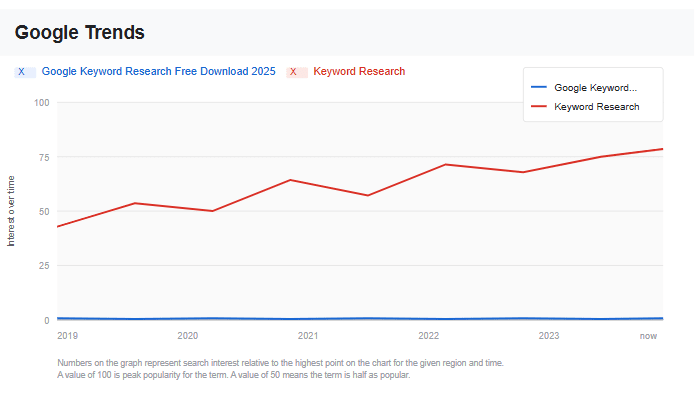Select the 2023 label on the time axis
Image resolution: width=696 pixels, height=409 pixels.
tap(549, 336)
